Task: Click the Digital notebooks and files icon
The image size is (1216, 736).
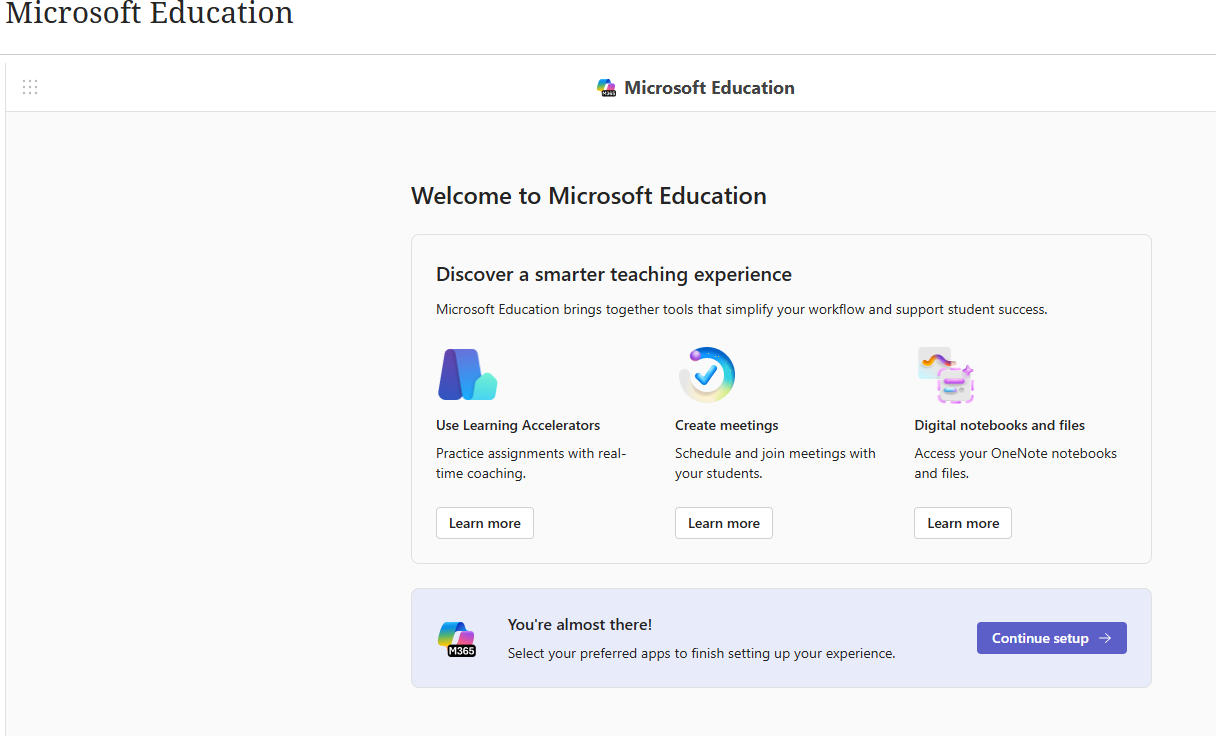Action: 945,375
